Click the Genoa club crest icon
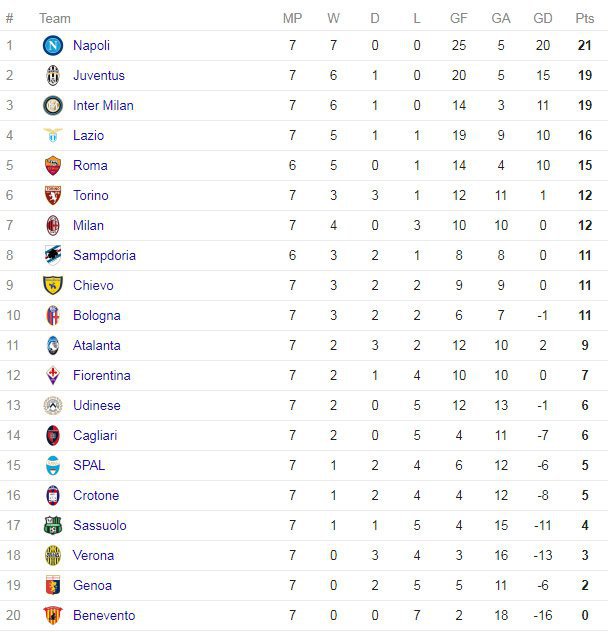The height and width of the screenshot is (632, 608). coord(53,585)
